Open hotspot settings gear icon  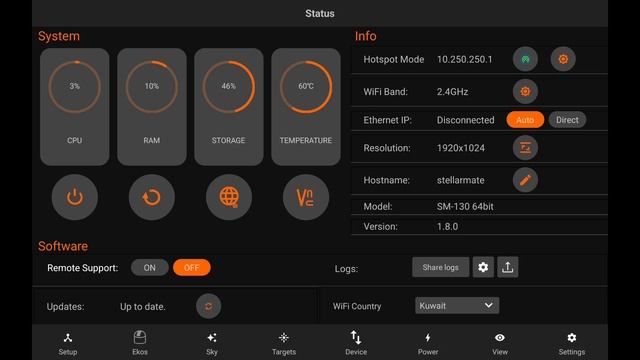point(563,59)
